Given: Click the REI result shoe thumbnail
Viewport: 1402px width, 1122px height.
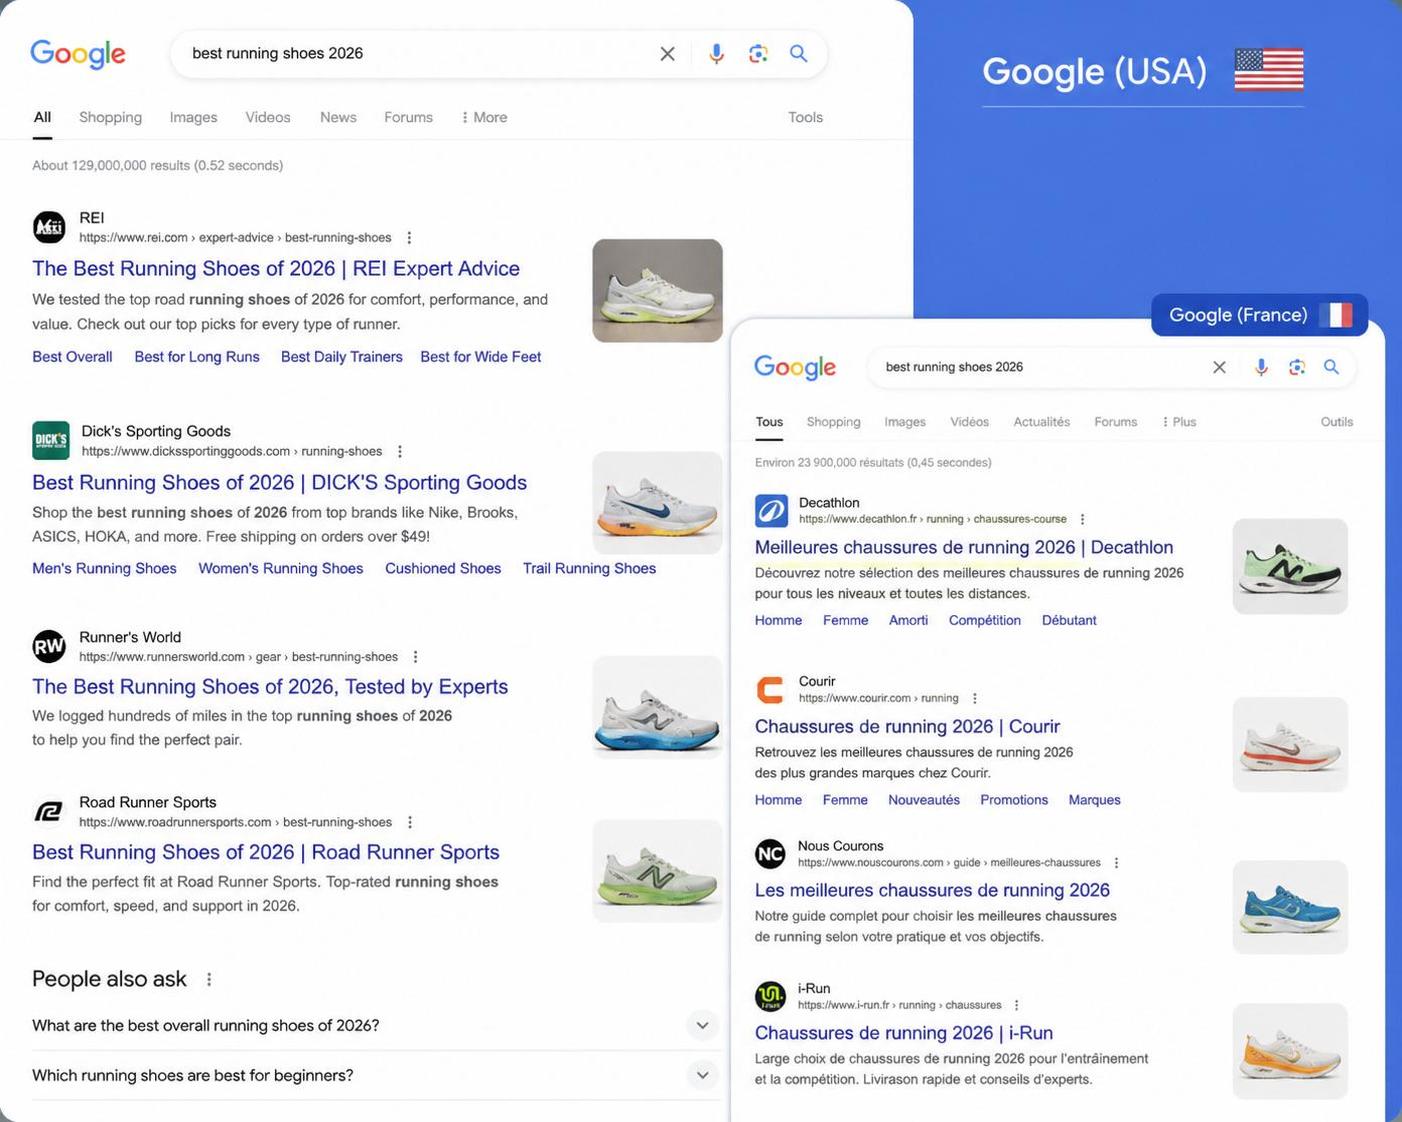Looking at the screenshot, I should [657, 291].
